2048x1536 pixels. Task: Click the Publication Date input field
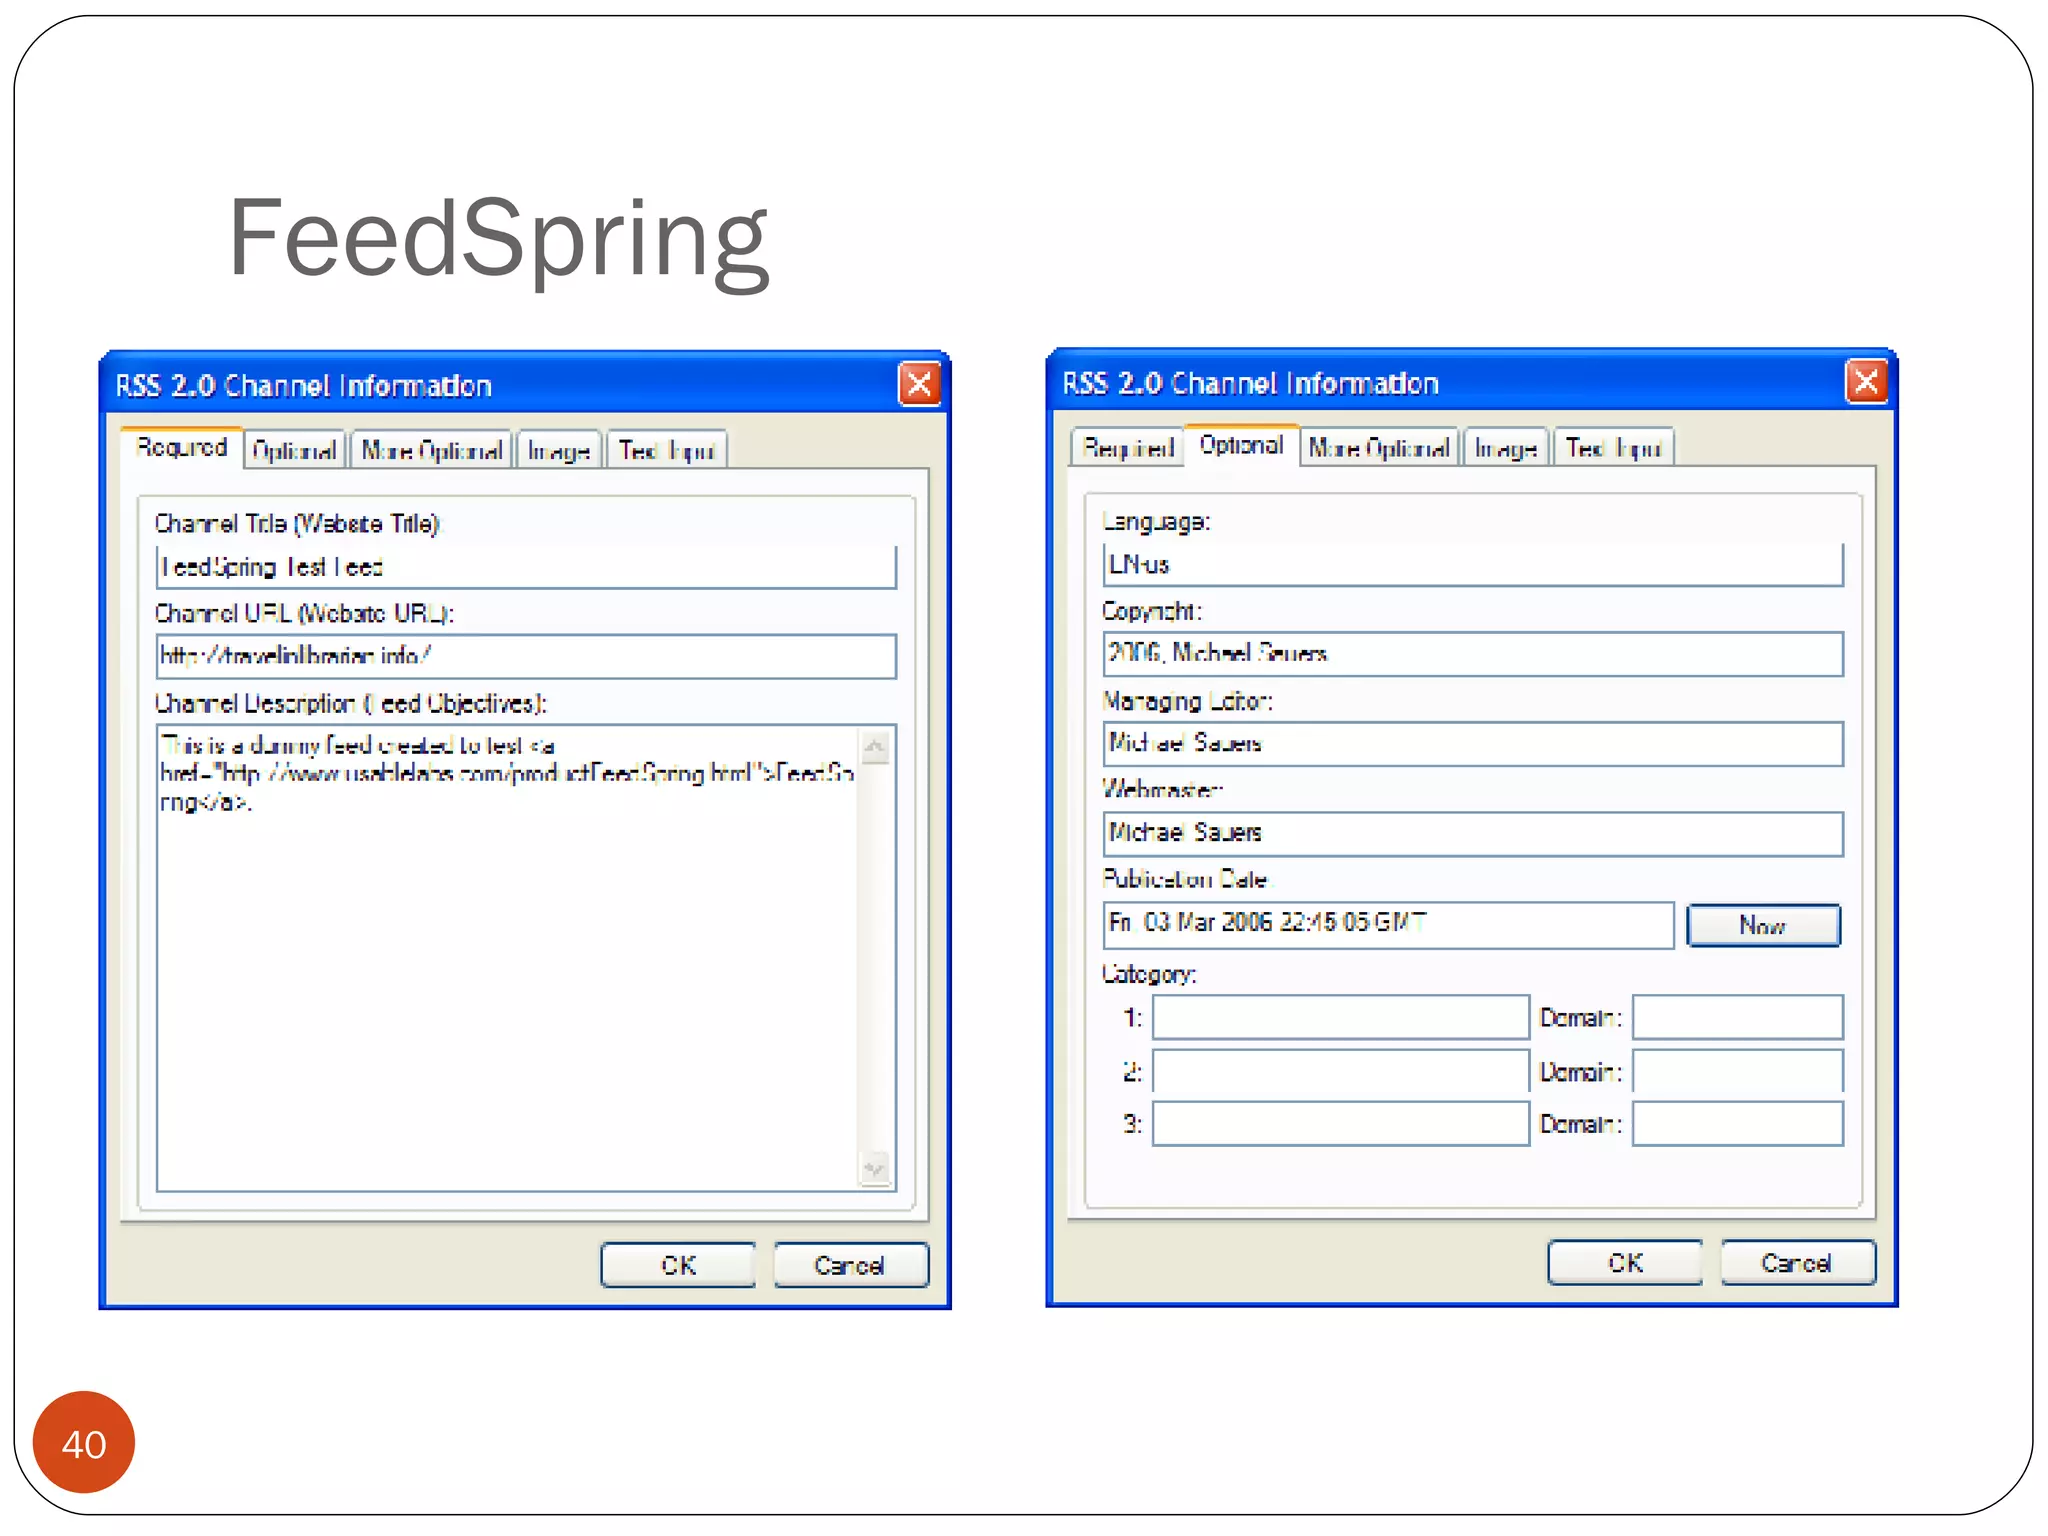pyautogui.click(x=1388, y=924)
